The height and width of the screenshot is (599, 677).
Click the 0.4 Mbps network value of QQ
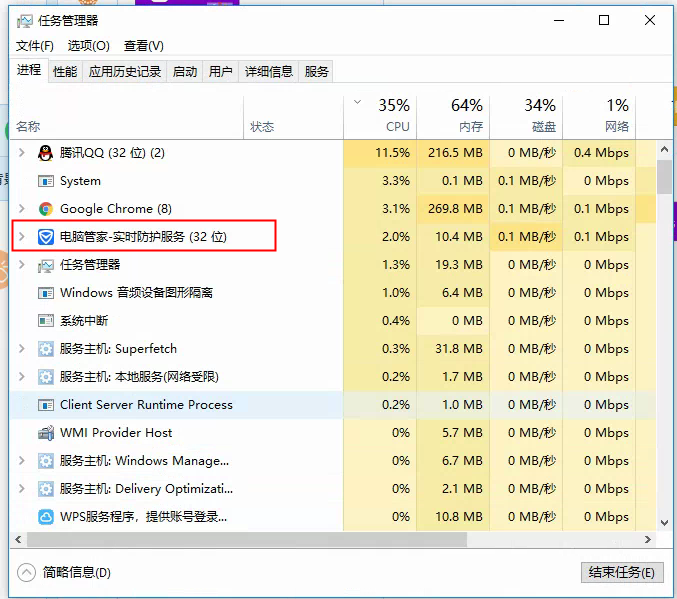pos(601,153)
